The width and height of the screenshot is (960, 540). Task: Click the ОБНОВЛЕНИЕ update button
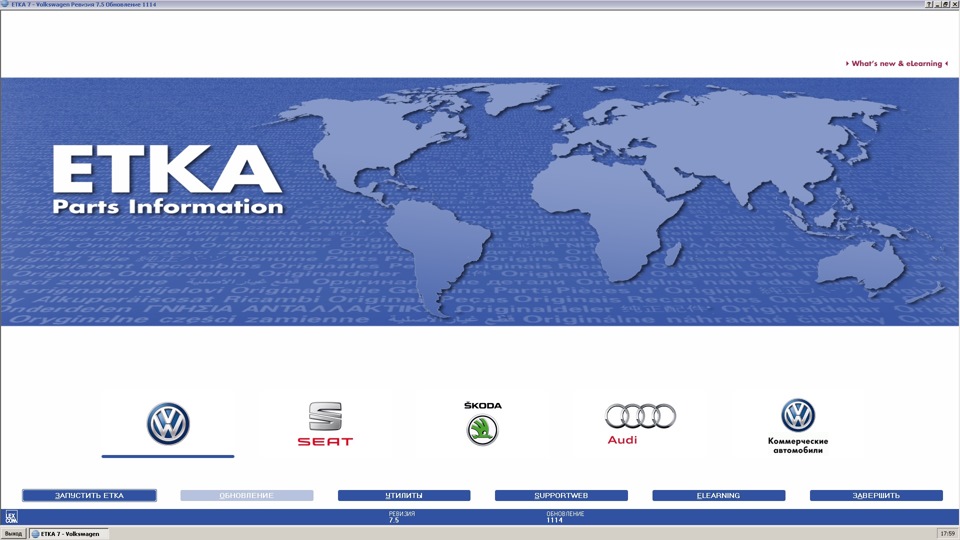click(x=247, y=495)
